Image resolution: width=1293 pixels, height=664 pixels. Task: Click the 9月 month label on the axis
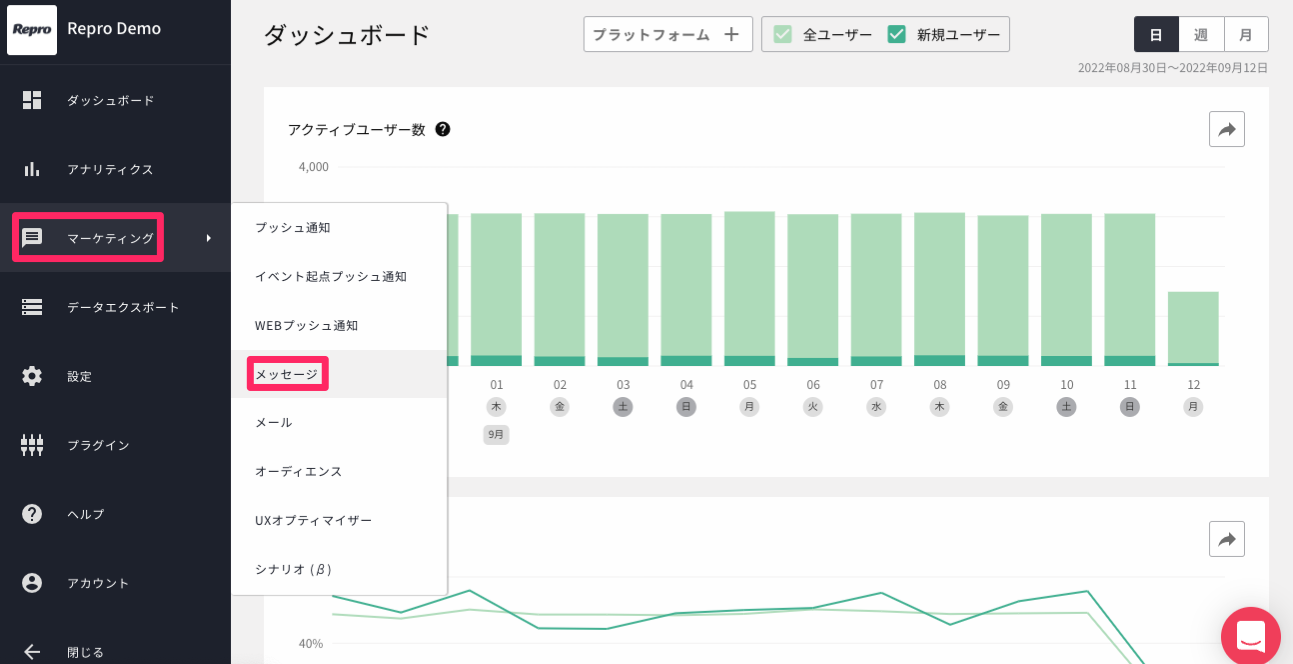tap(497, 435)
